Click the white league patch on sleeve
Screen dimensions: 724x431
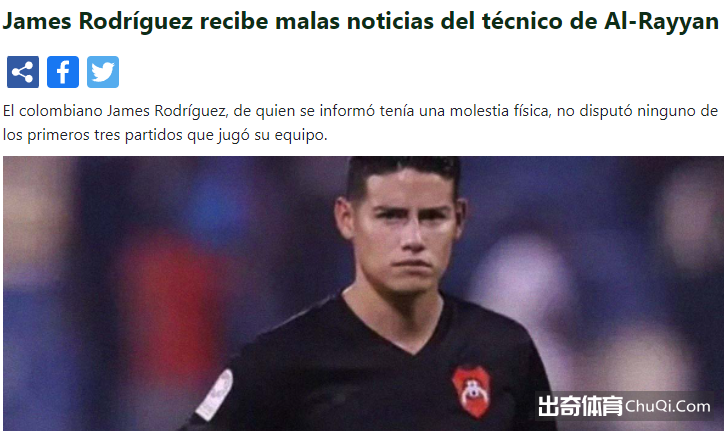click(x=215, y=395)
